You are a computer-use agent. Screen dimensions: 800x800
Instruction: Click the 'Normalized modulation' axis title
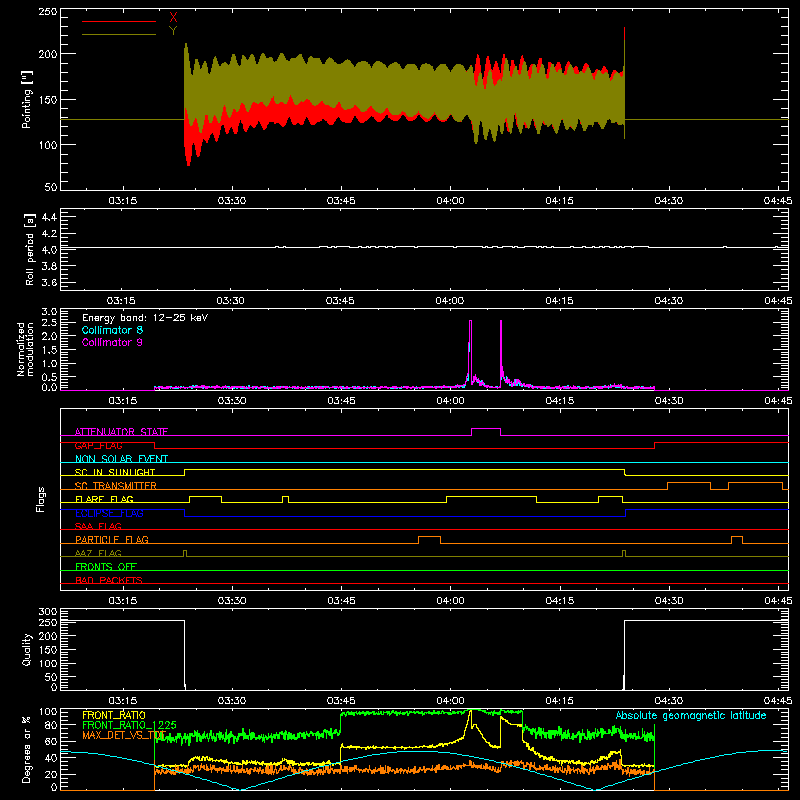tap(25, 349)
